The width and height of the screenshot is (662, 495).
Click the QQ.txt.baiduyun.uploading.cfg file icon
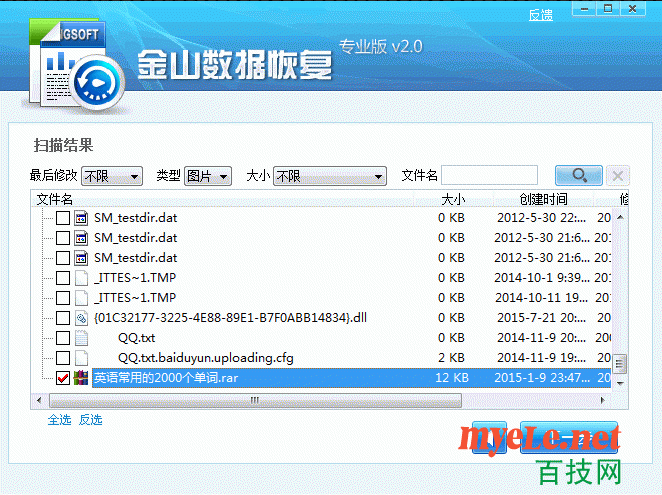pos(81,358)
